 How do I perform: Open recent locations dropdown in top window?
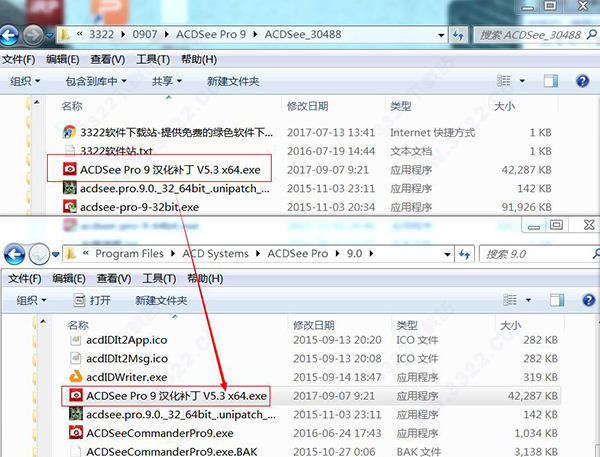(x=49, y=36)
